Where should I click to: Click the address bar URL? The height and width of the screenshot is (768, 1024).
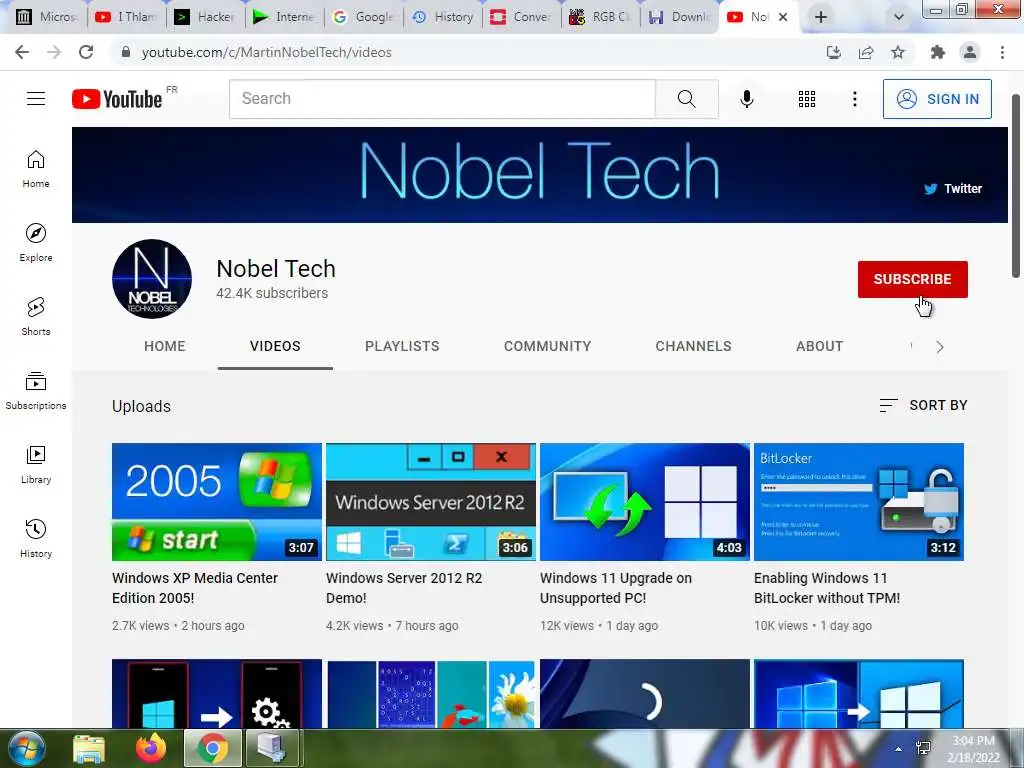pos(266,52)
